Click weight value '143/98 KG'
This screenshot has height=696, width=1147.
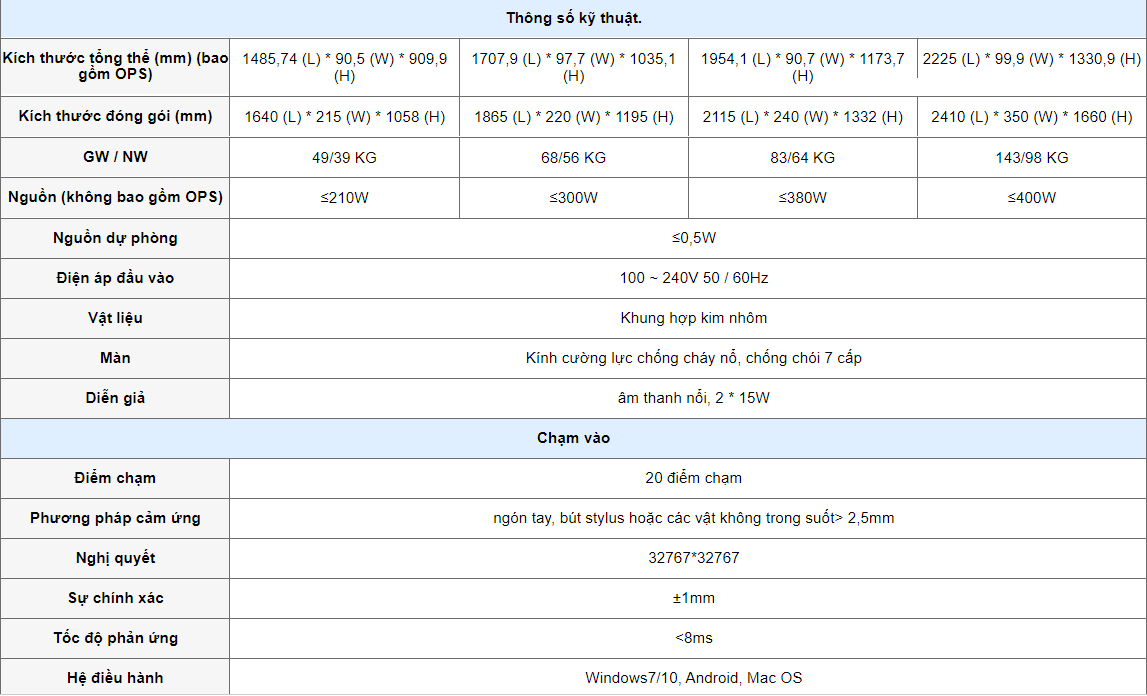click(1031, 157)
